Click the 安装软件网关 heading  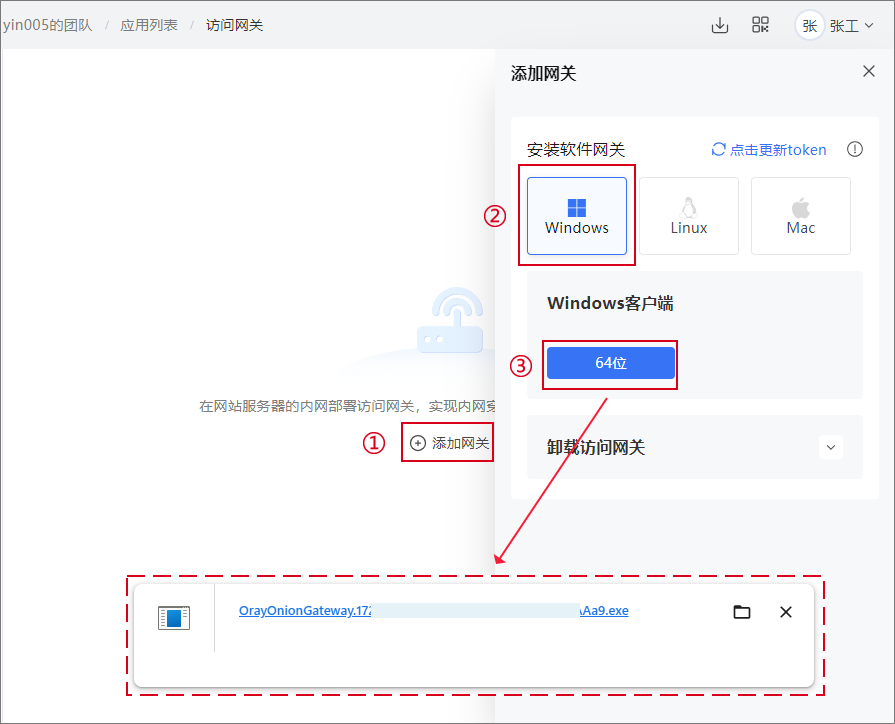pos(575,150)
